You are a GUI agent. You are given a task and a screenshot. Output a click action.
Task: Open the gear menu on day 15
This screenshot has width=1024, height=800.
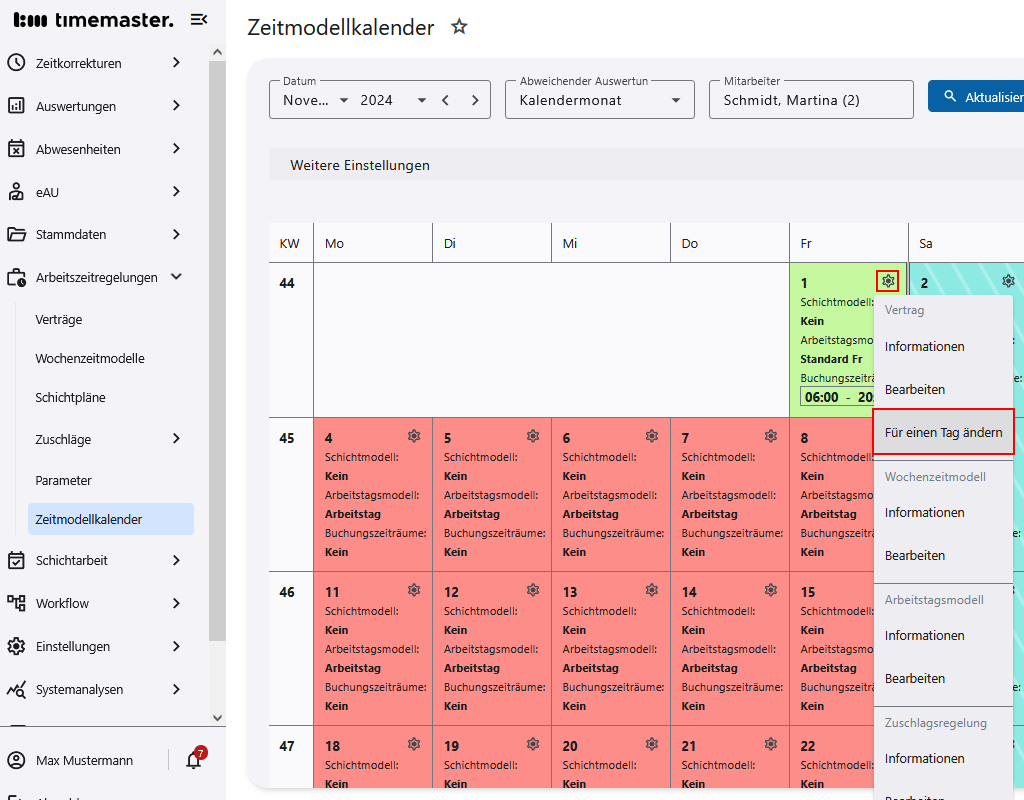[889, 589]
